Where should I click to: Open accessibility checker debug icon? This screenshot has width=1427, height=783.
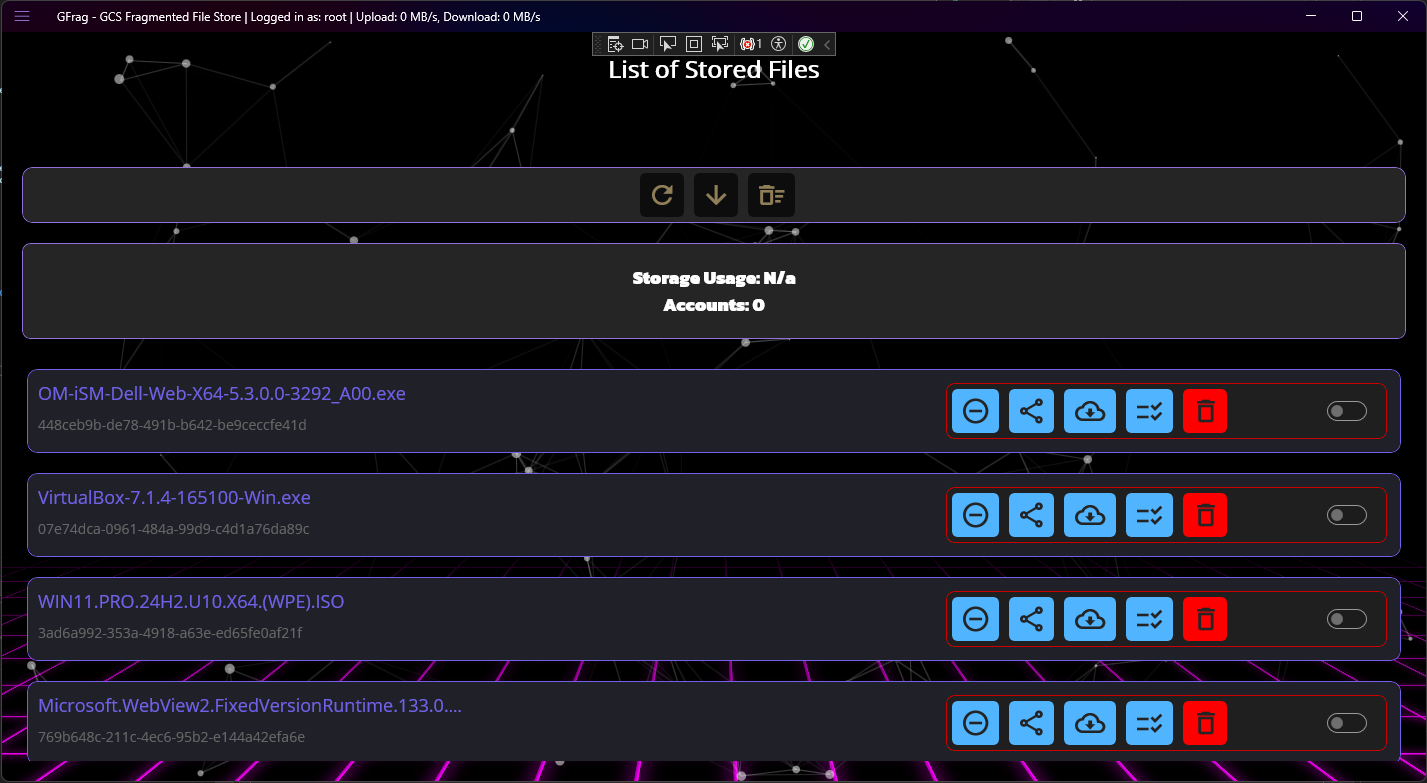[780, 44]
